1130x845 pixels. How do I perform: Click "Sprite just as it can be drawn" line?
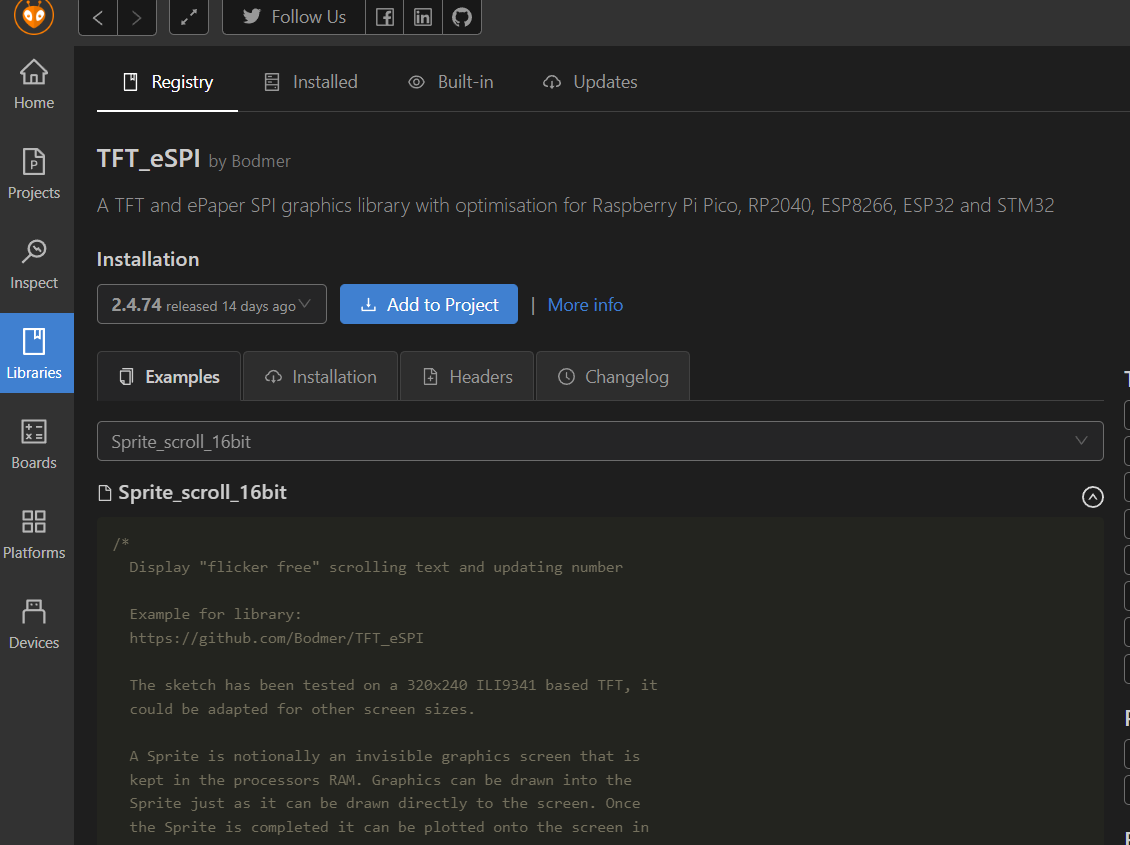(x=385, y=803)
